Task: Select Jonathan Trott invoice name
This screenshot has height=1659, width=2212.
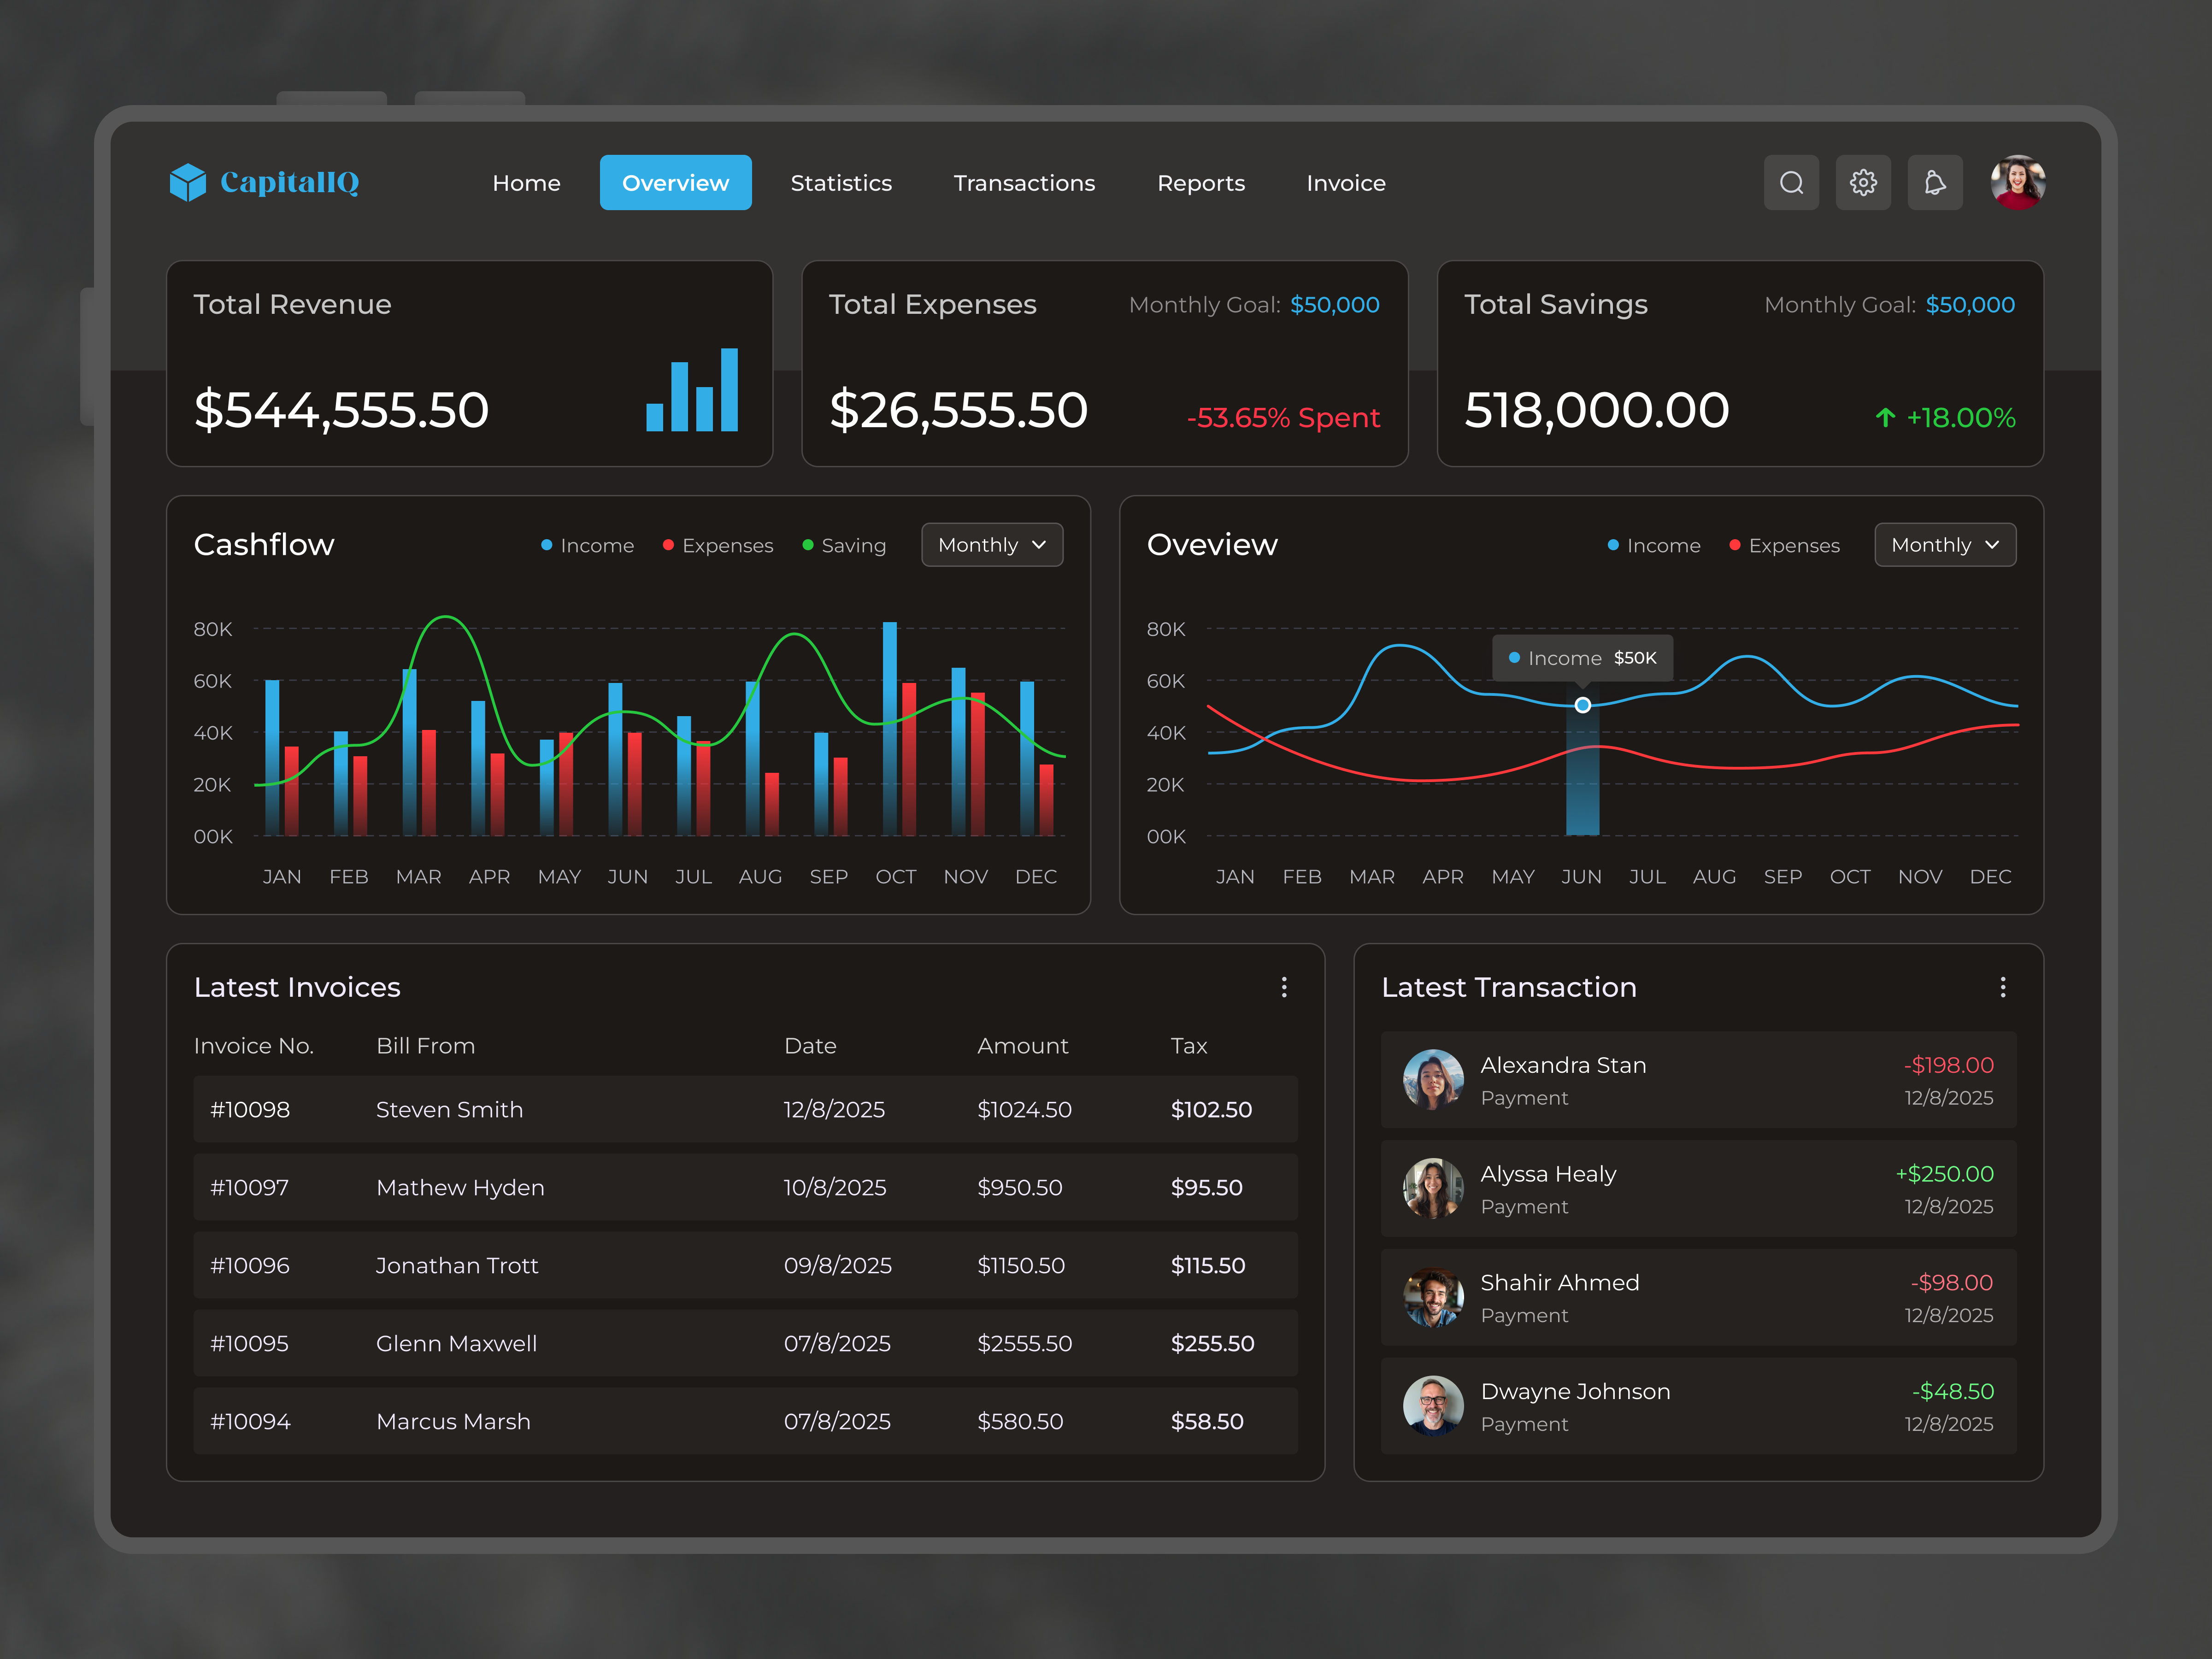Action: point(457,1265)
